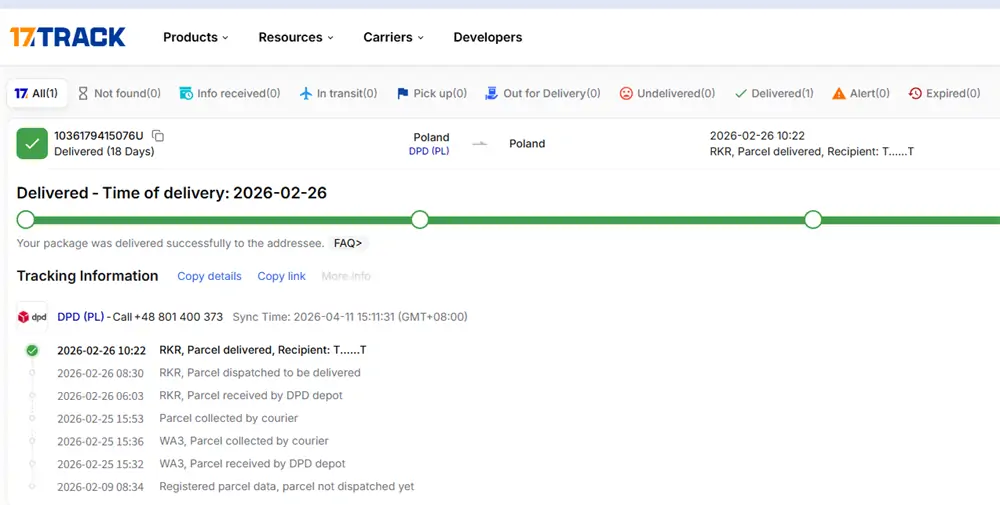Click phone number +48 801 400 373
The height and width of the screenshot is (505, 1000).
point(179,317)
